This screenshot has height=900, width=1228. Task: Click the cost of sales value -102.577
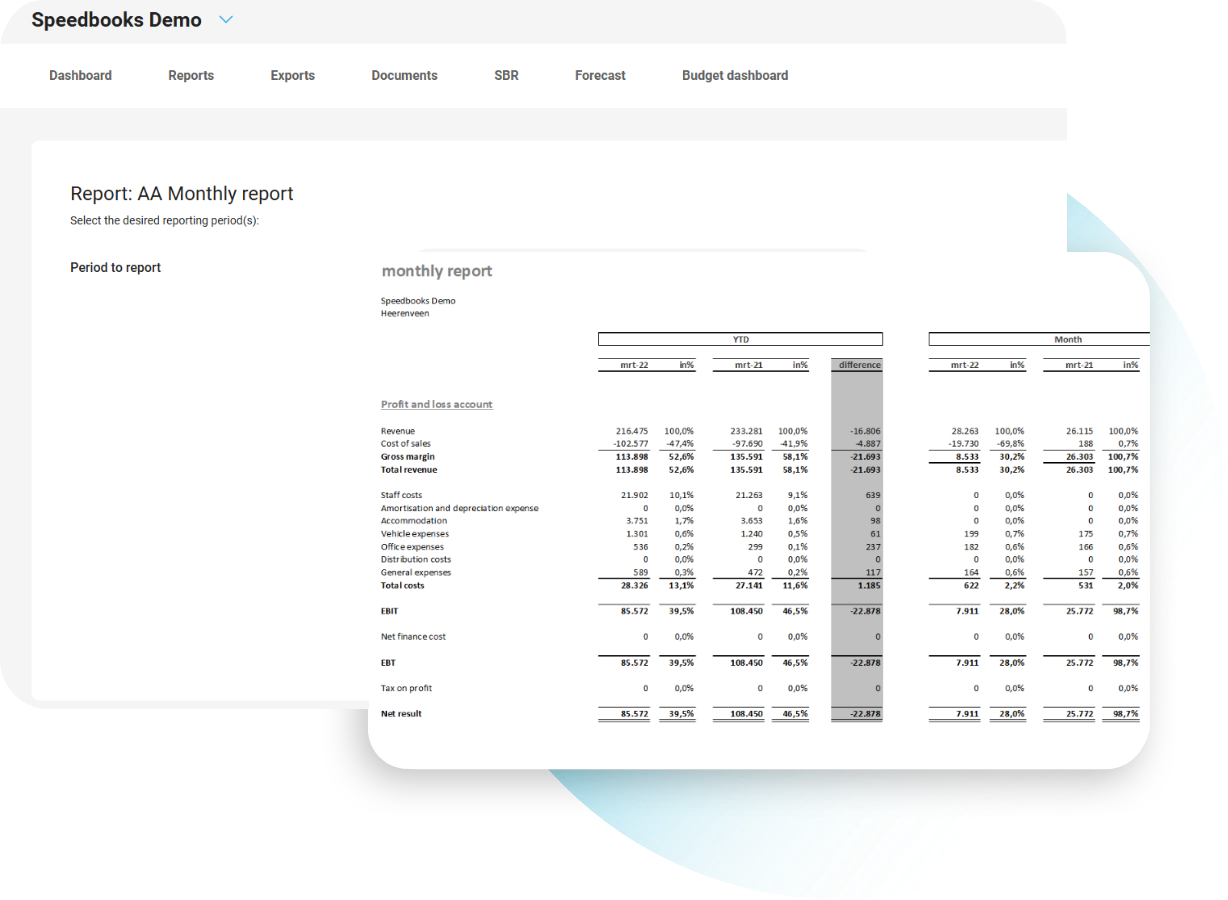point(631,444)
